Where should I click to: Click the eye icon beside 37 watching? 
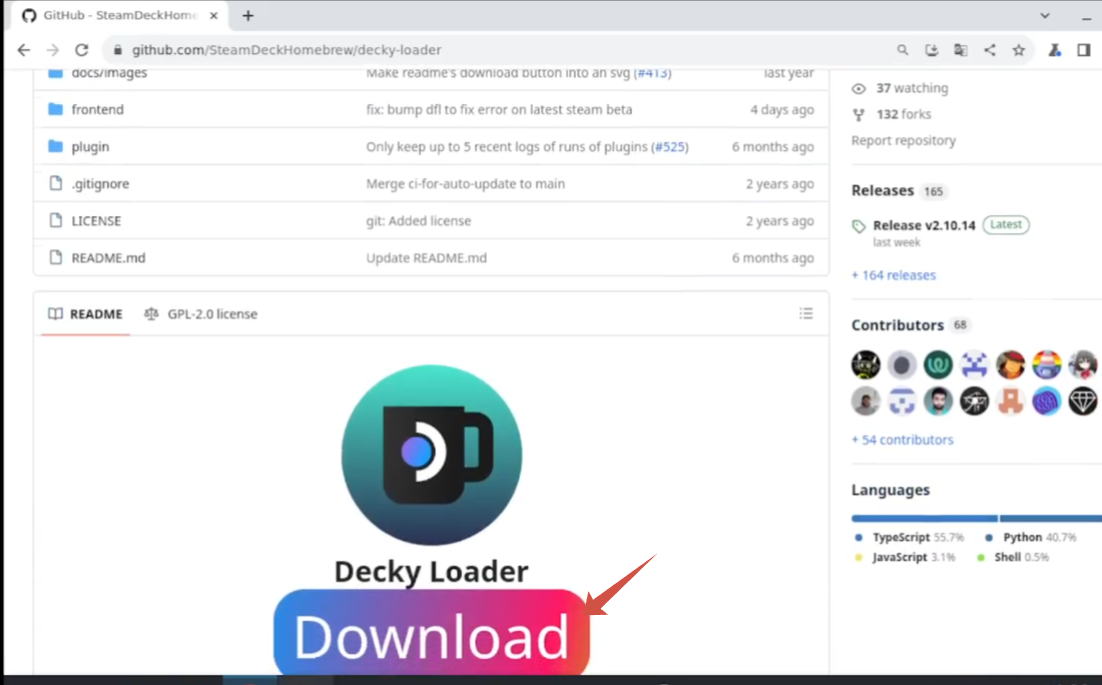click(x=857, y=88)
